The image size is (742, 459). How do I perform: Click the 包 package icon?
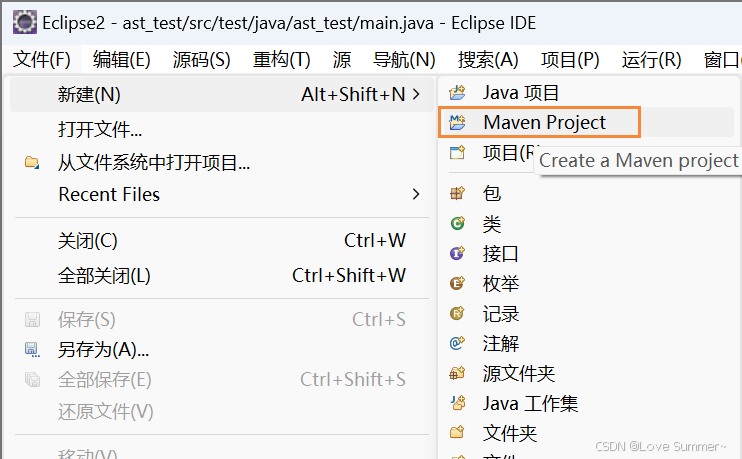(x=457, y=193)
